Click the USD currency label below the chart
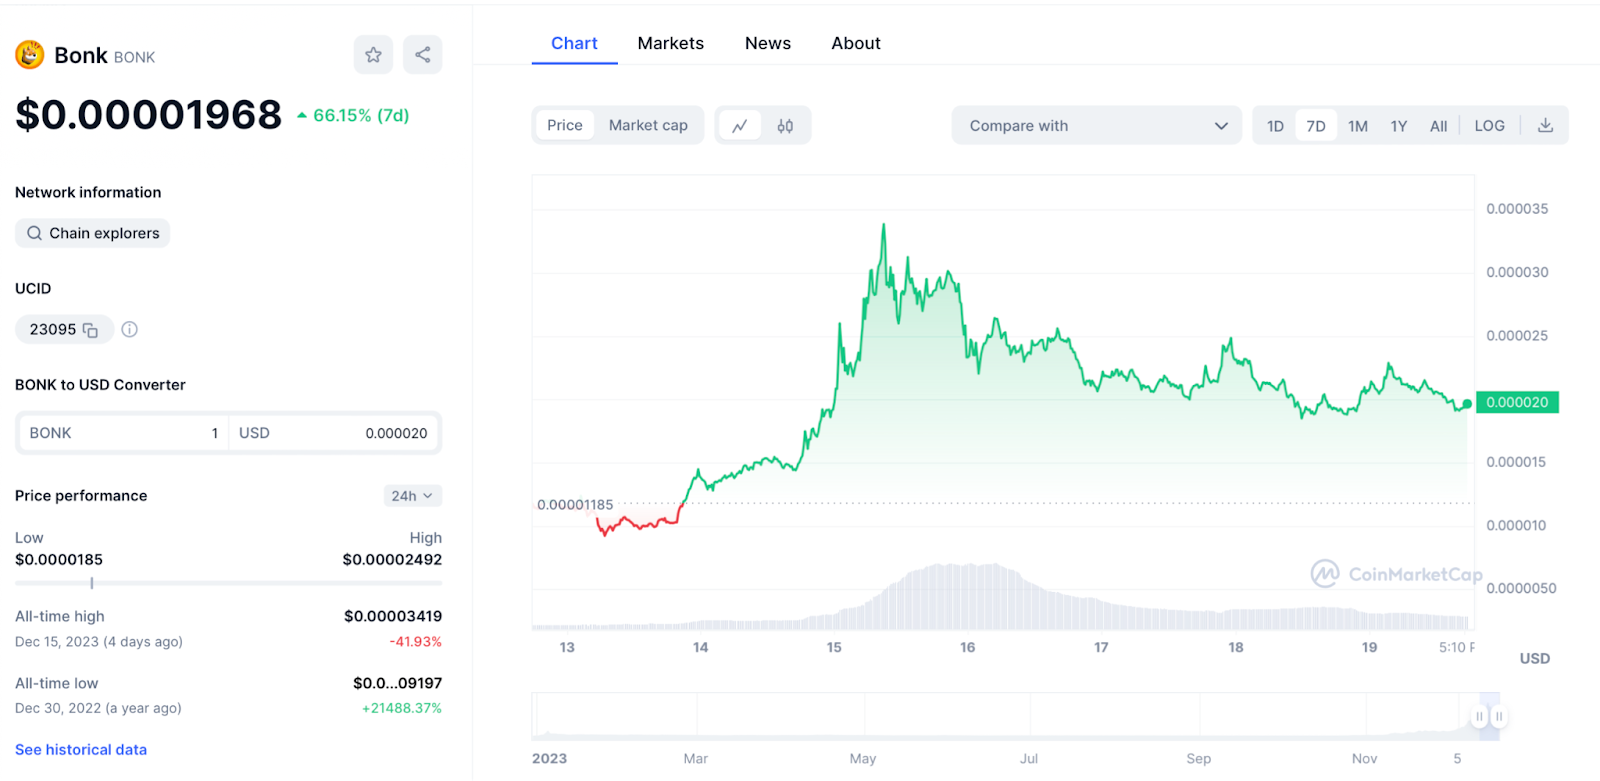 [x=1535, y=659]
